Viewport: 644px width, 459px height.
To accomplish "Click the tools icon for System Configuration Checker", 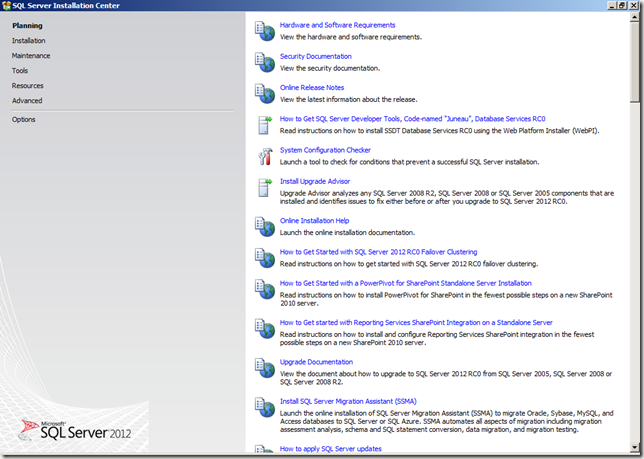I will 265,156.
